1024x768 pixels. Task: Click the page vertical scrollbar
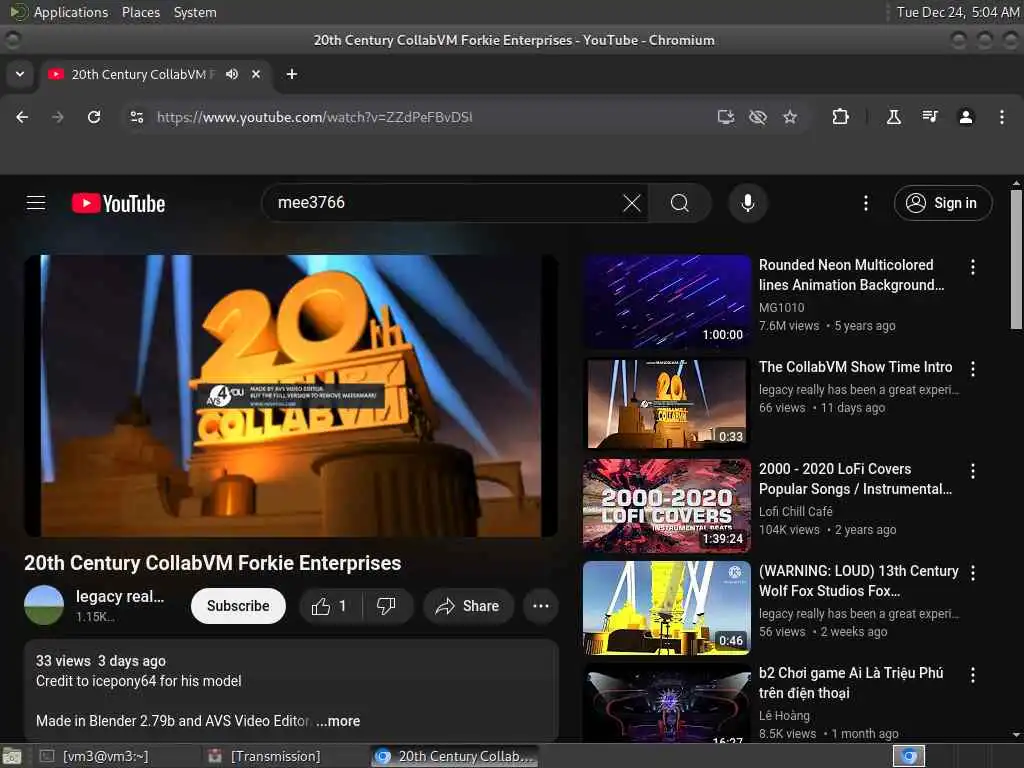(1016, 259)
